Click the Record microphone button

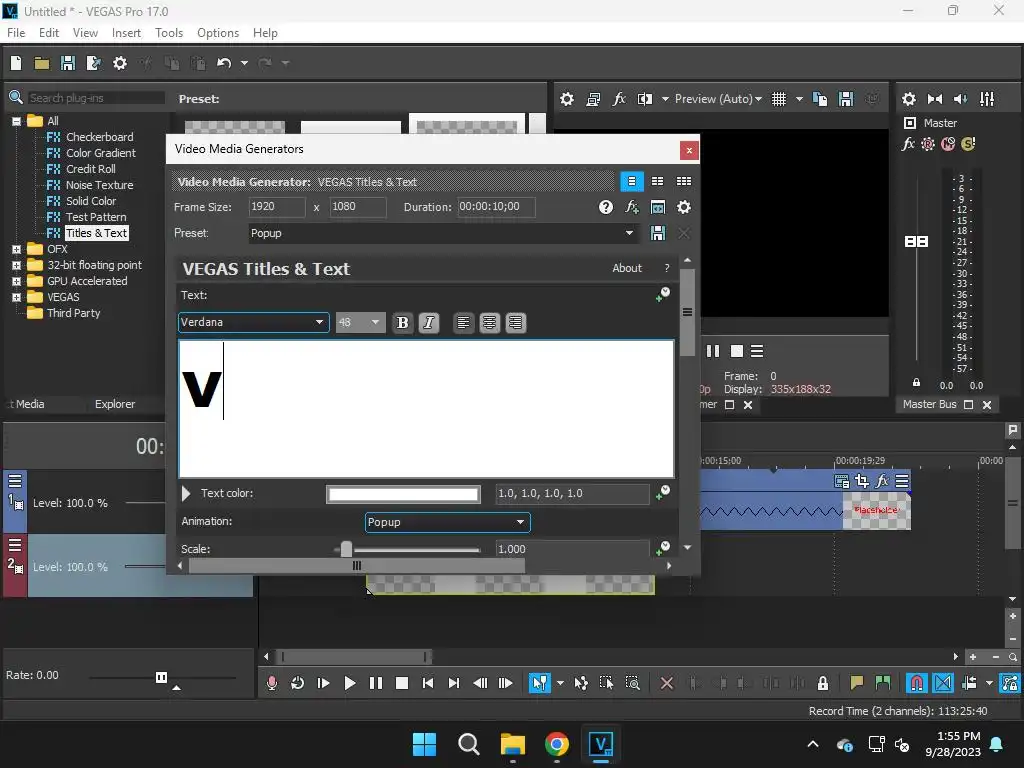click(272, 683)
